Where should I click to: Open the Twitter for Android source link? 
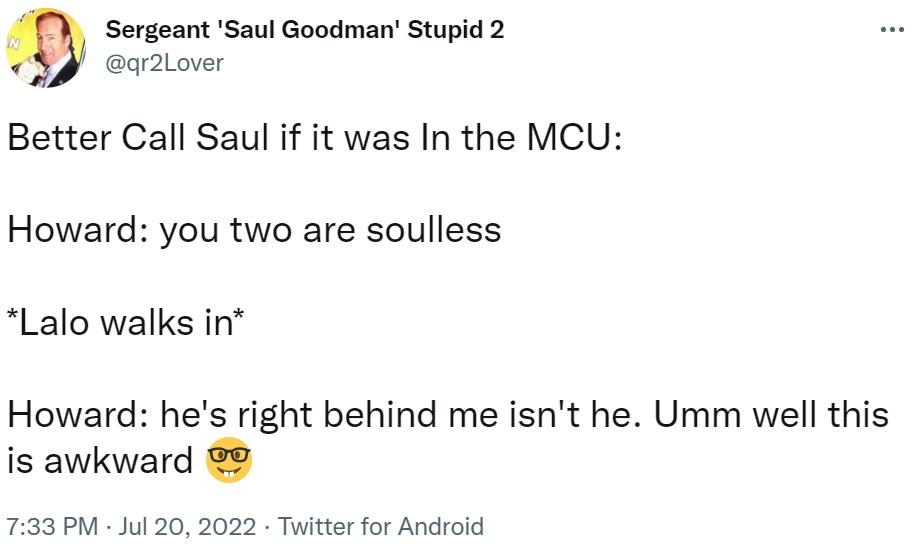coord(380,526)
